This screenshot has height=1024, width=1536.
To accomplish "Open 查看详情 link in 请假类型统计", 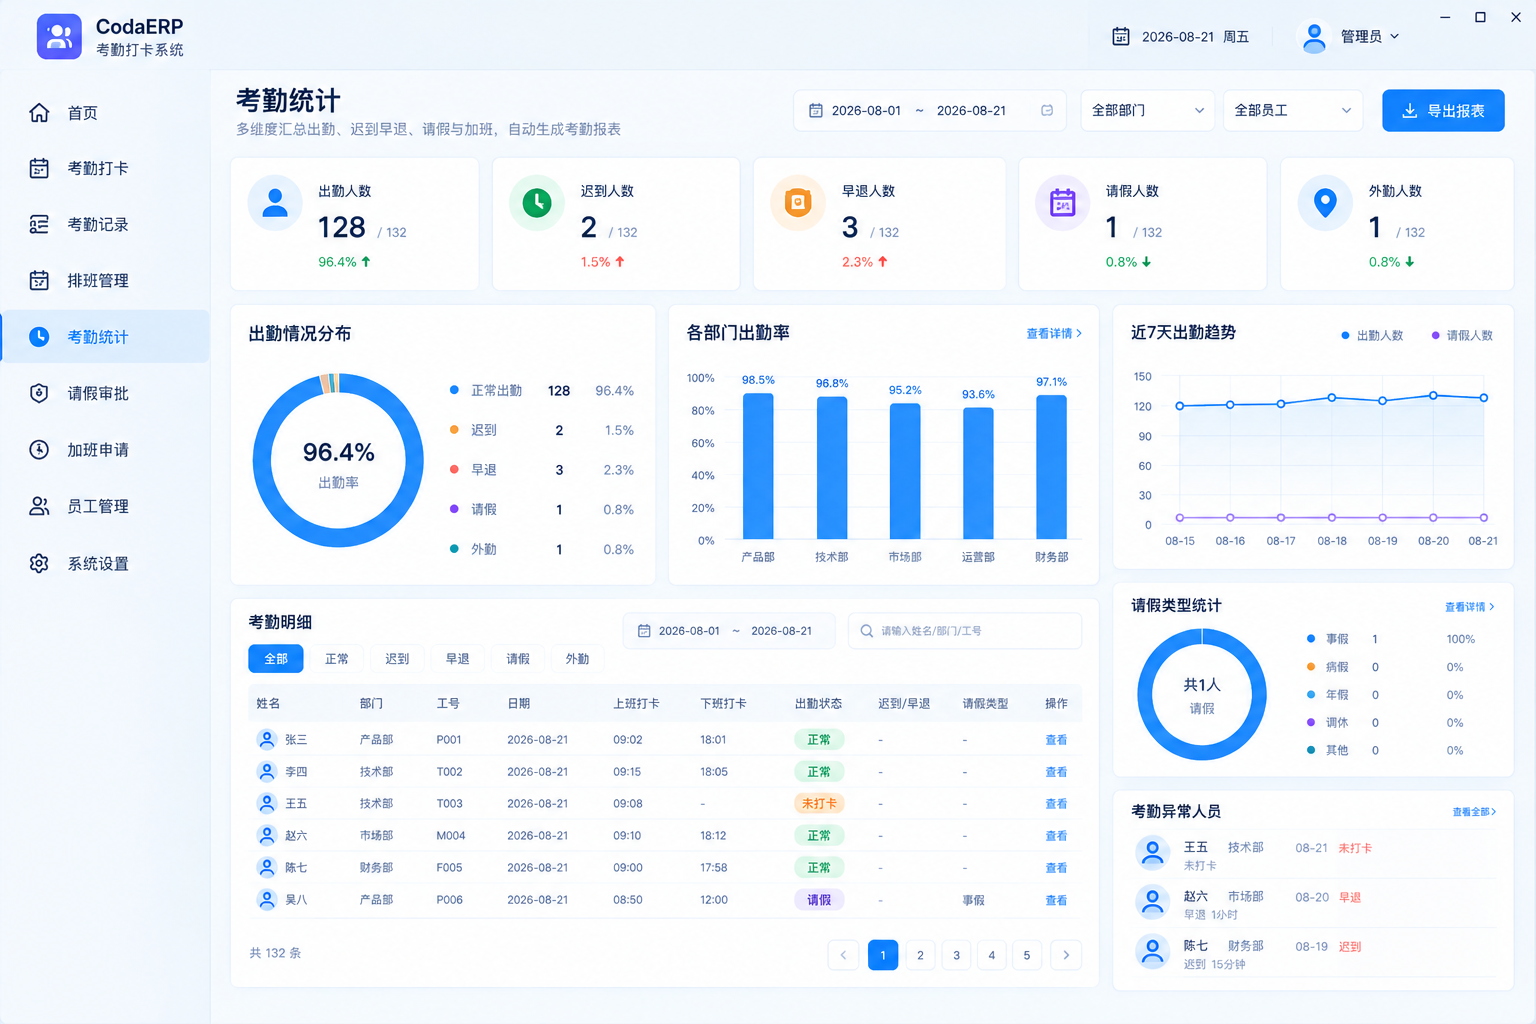I will pyautogui.click(x=1469, y=607).
